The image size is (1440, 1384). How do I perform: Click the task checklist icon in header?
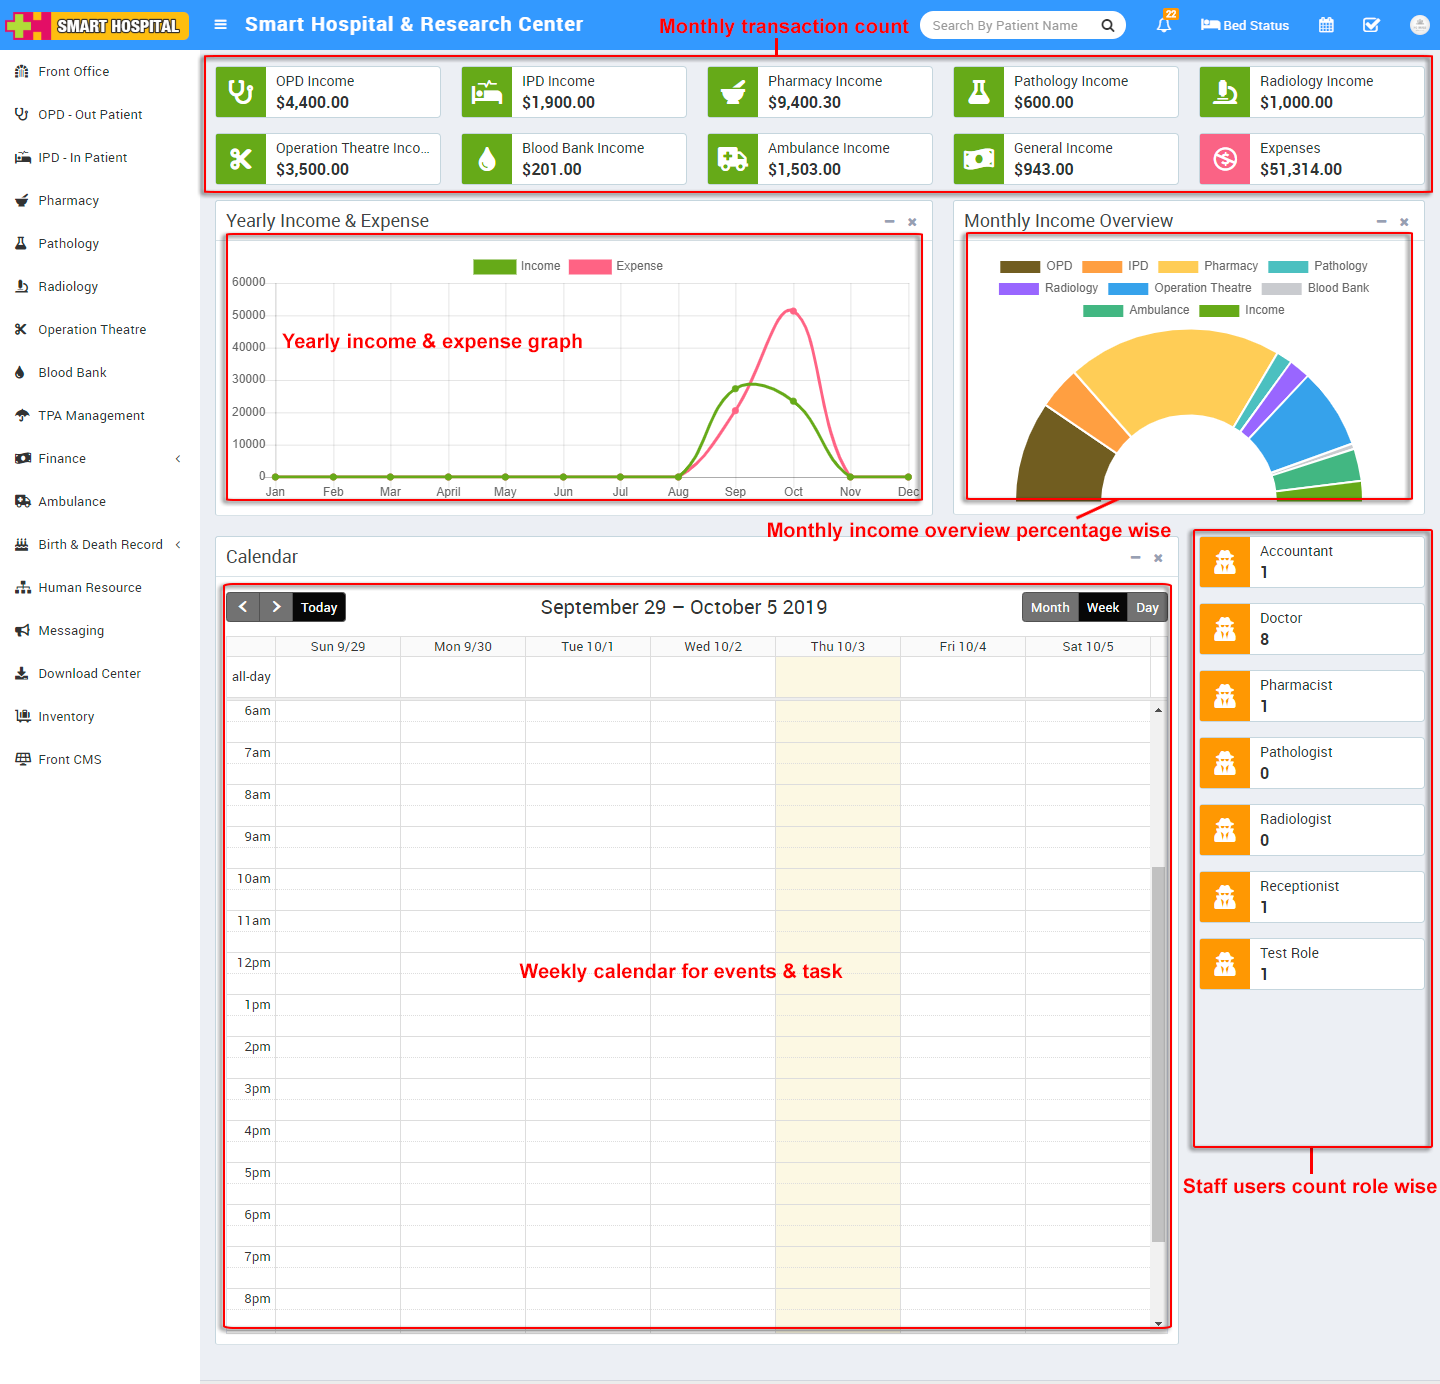coord(1371,25)
